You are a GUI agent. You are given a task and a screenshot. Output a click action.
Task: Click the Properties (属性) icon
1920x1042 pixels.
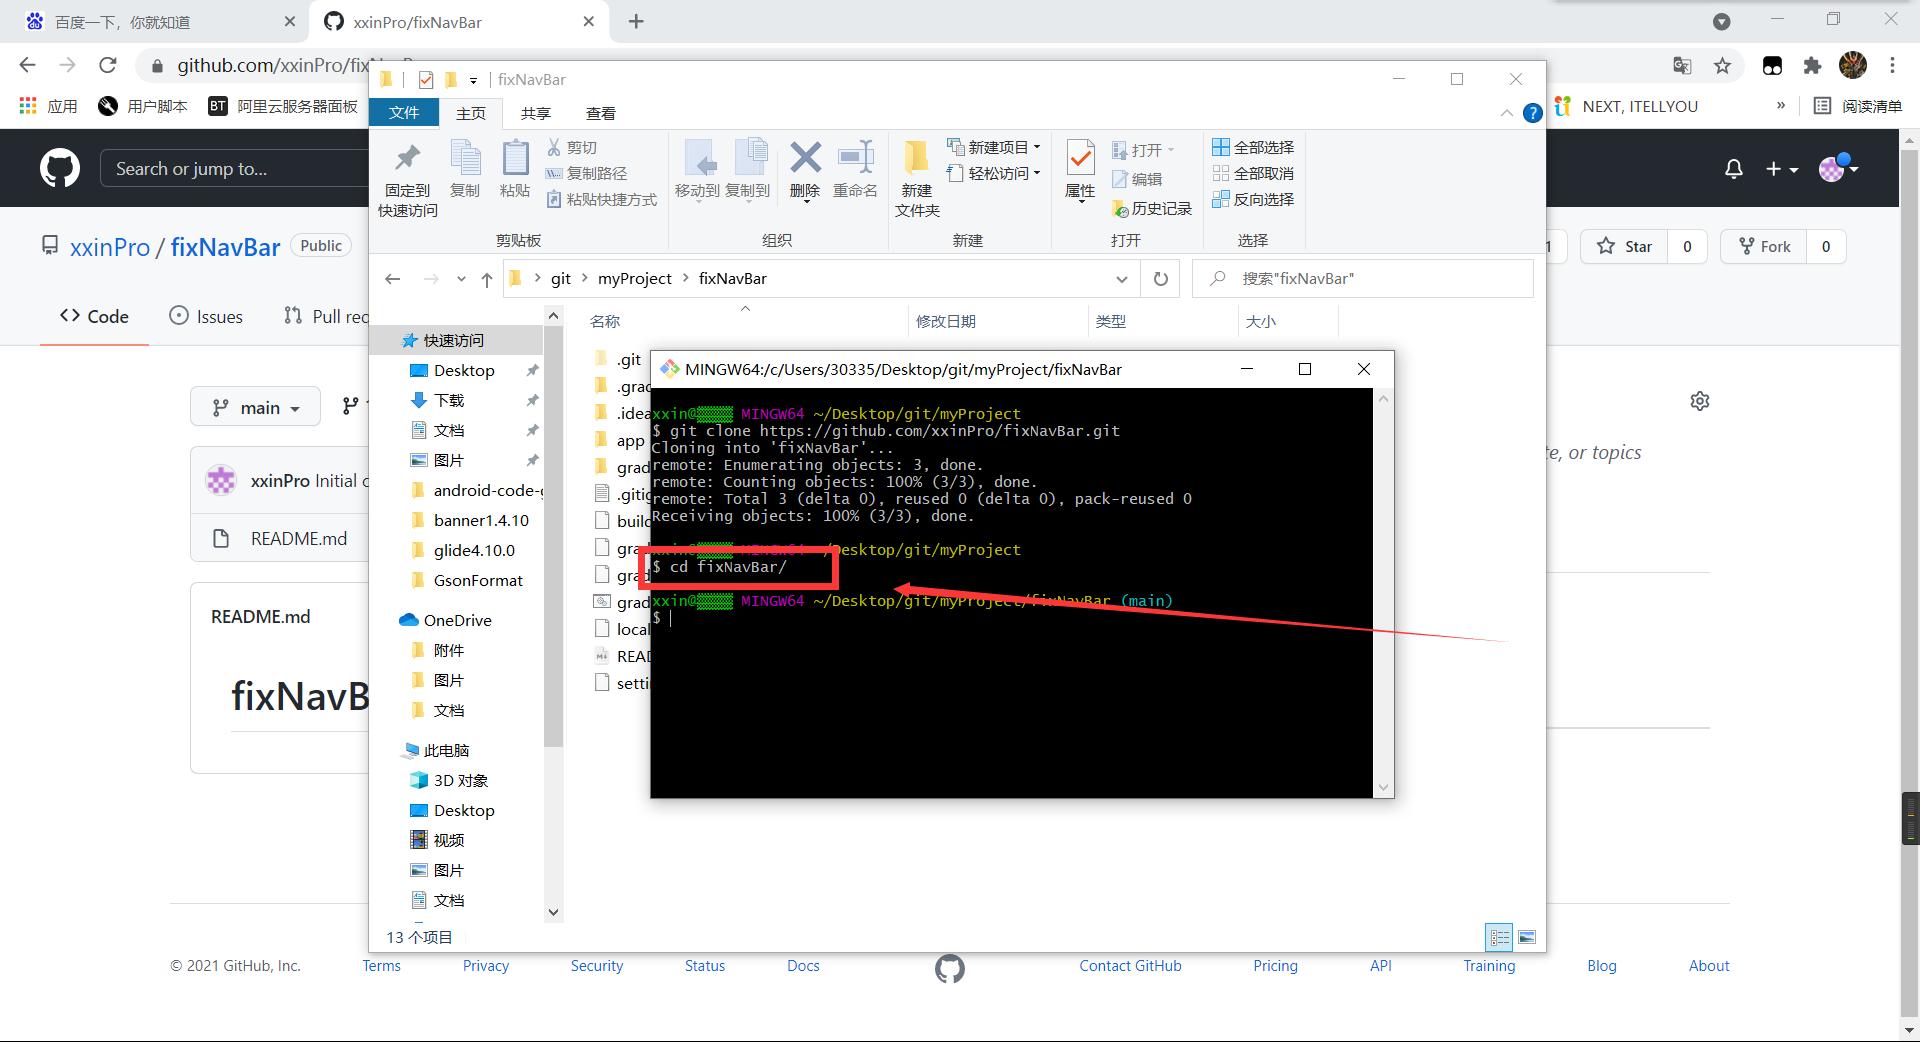click(x=1080, y=158)
